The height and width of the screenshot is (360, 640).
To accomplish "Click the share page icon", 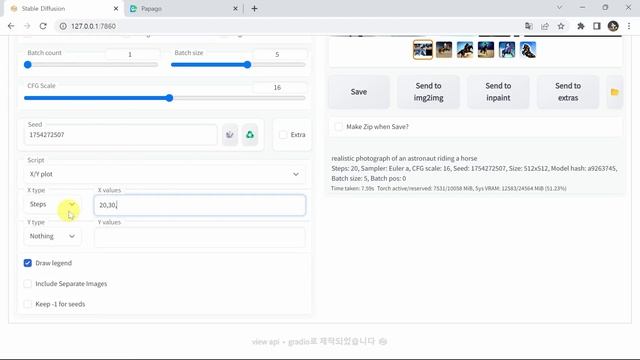I will 545,26.
